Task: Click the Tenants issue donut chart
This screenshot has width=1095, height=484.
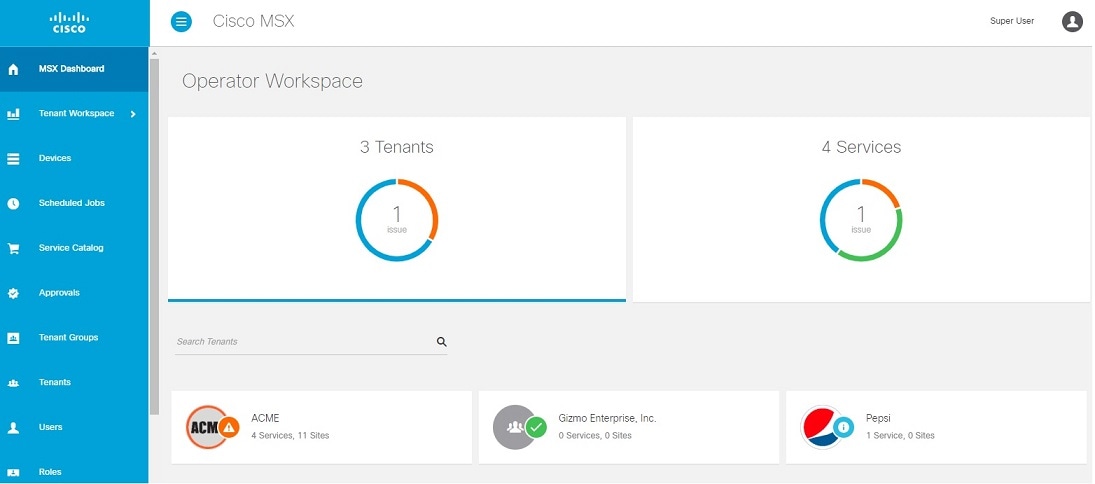Action: click(x=397, y=220)
